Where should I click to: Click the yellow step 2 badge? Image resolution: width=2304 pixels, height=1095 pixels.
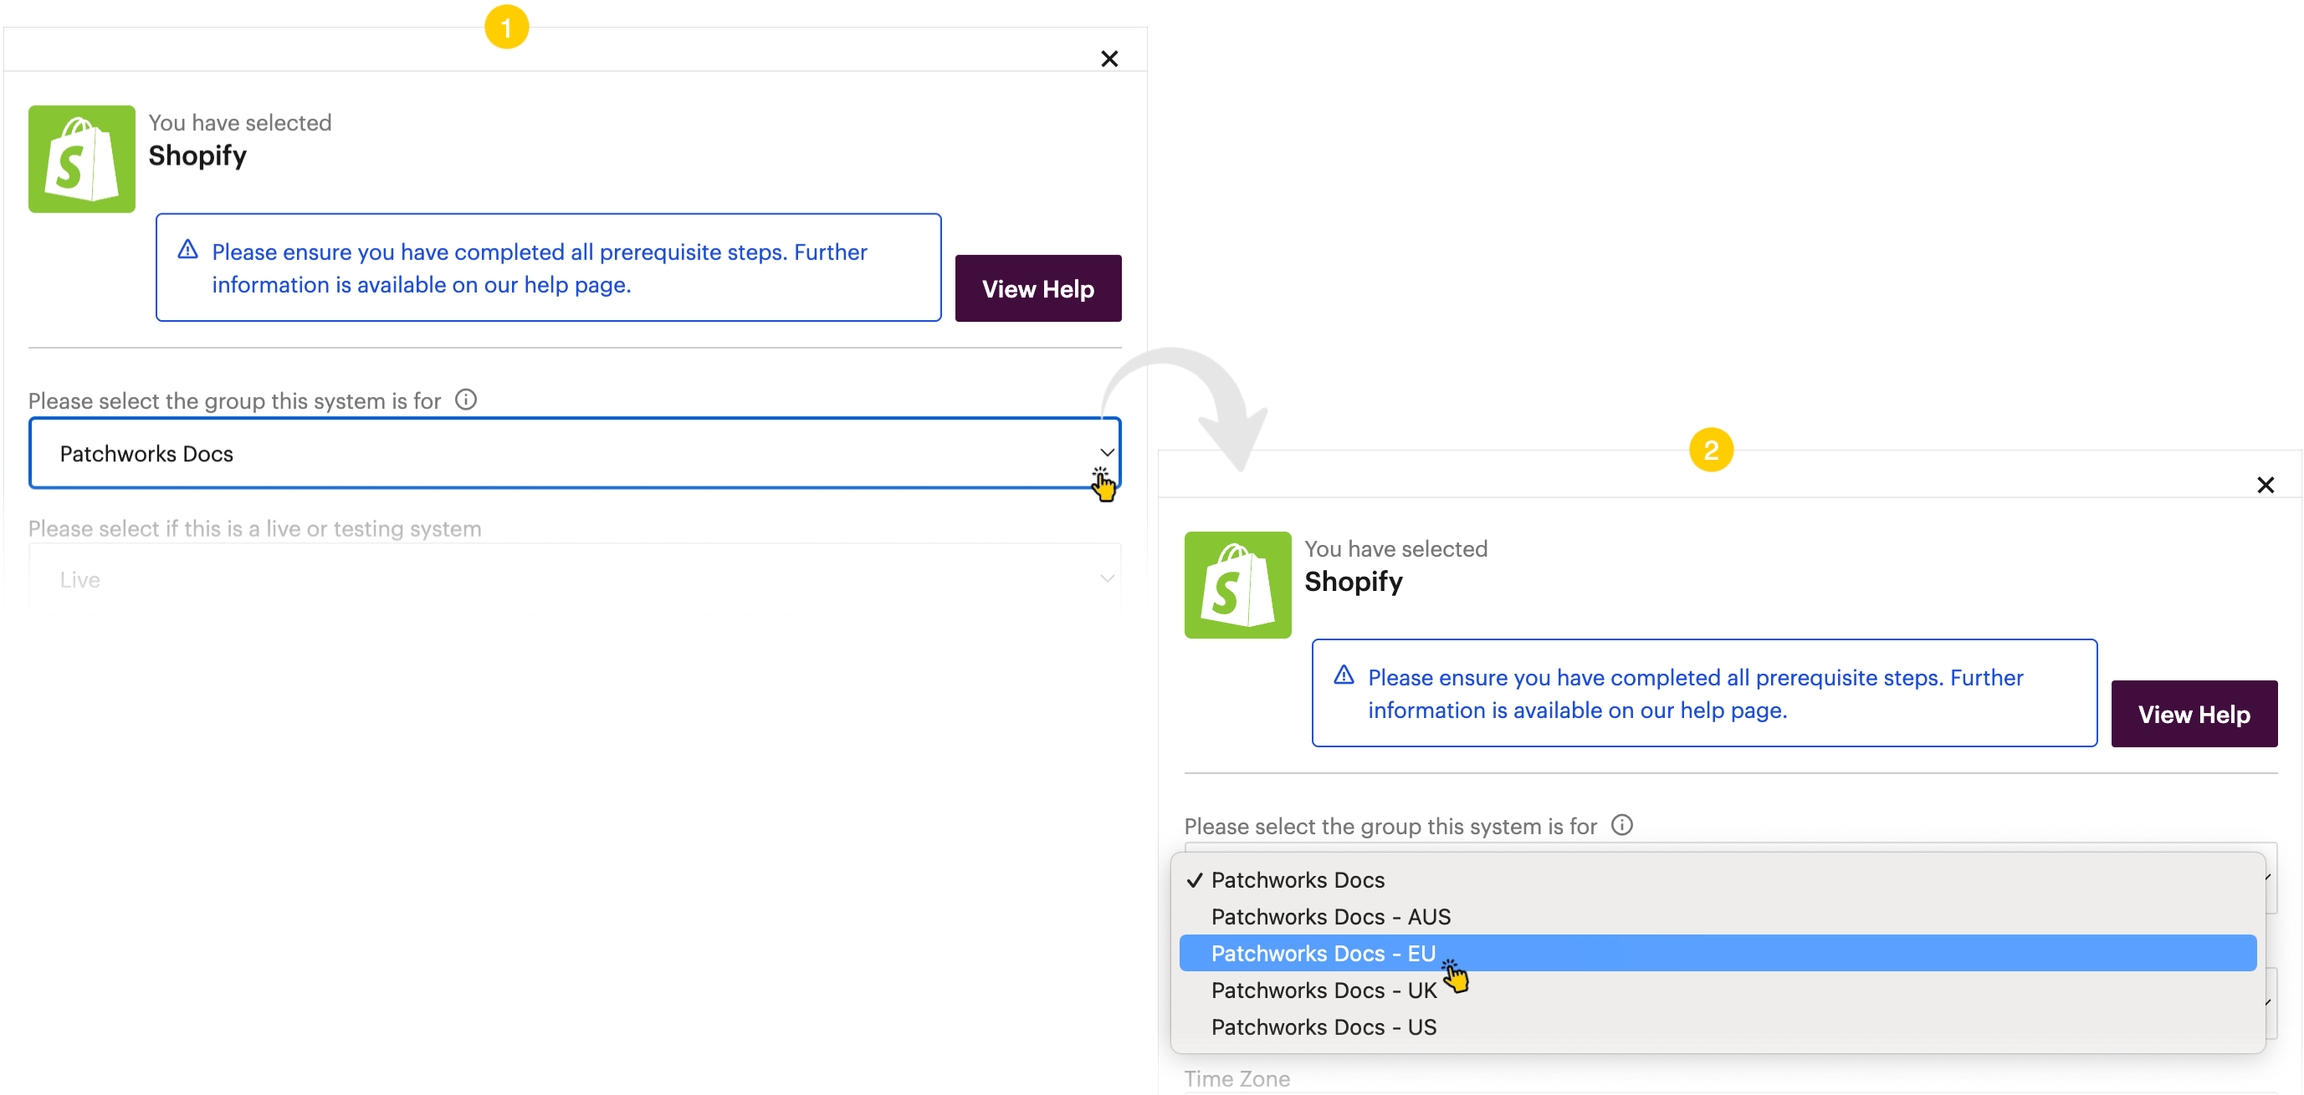pos(1711,450)
